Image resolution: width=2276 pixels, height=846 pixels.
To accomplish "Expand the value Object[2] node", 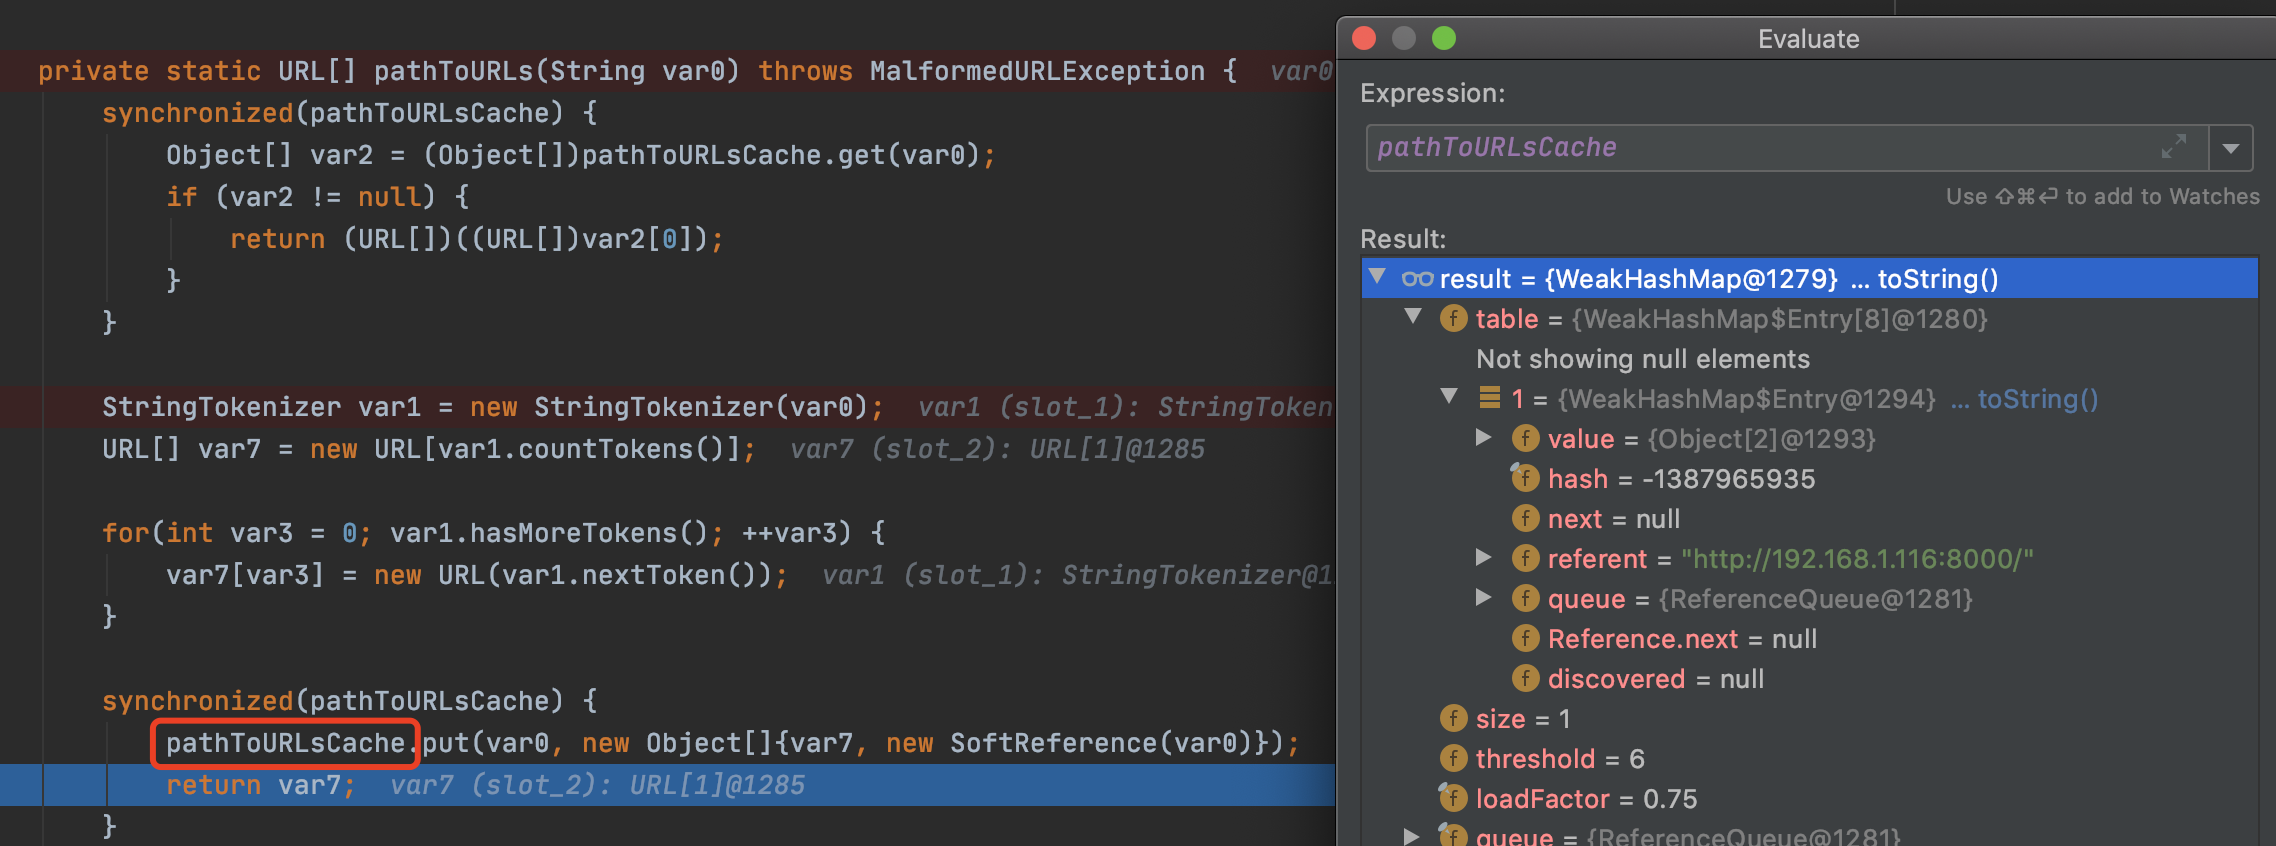I will coord(1484,438).
